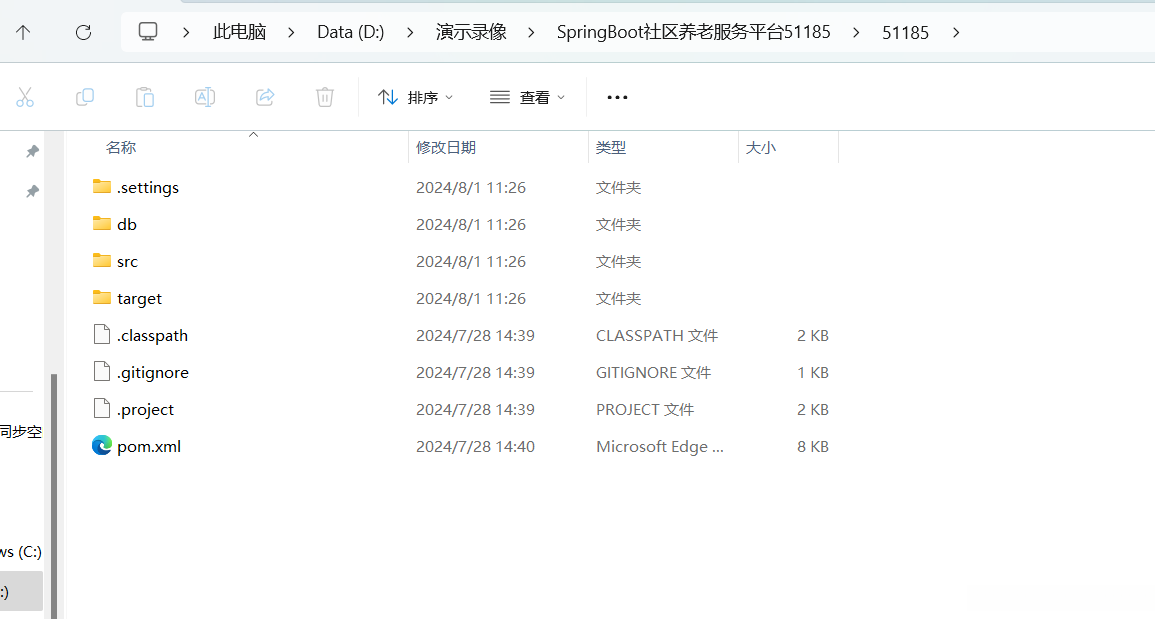The height and width of the screenshot is (619, 1155).
Task: Click the upper pin icon in navigation pane
Action: [32, 151]
